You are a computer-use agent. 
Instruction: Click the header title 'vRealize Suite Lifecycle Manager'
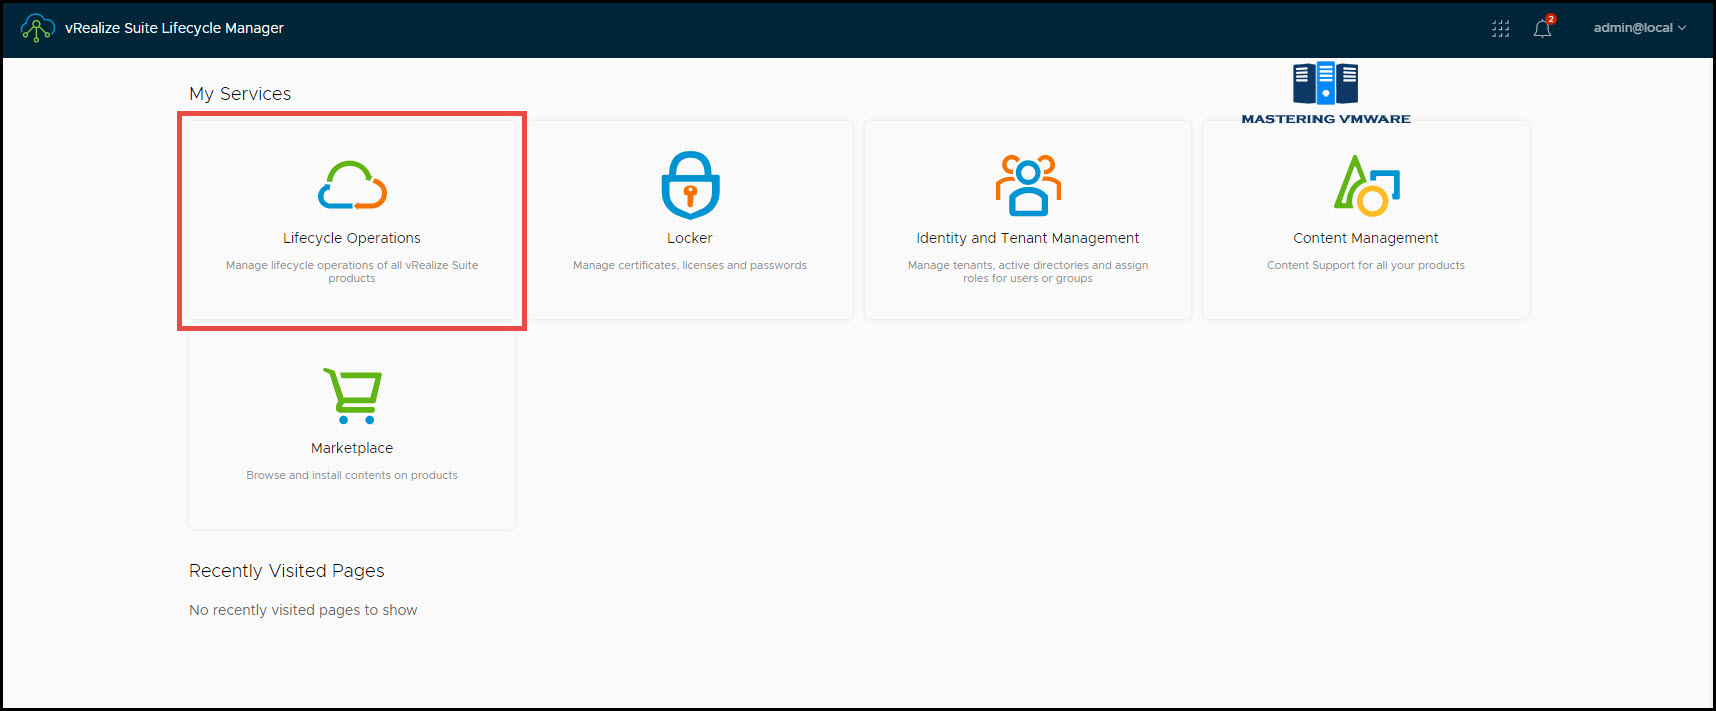pos(174,28)
